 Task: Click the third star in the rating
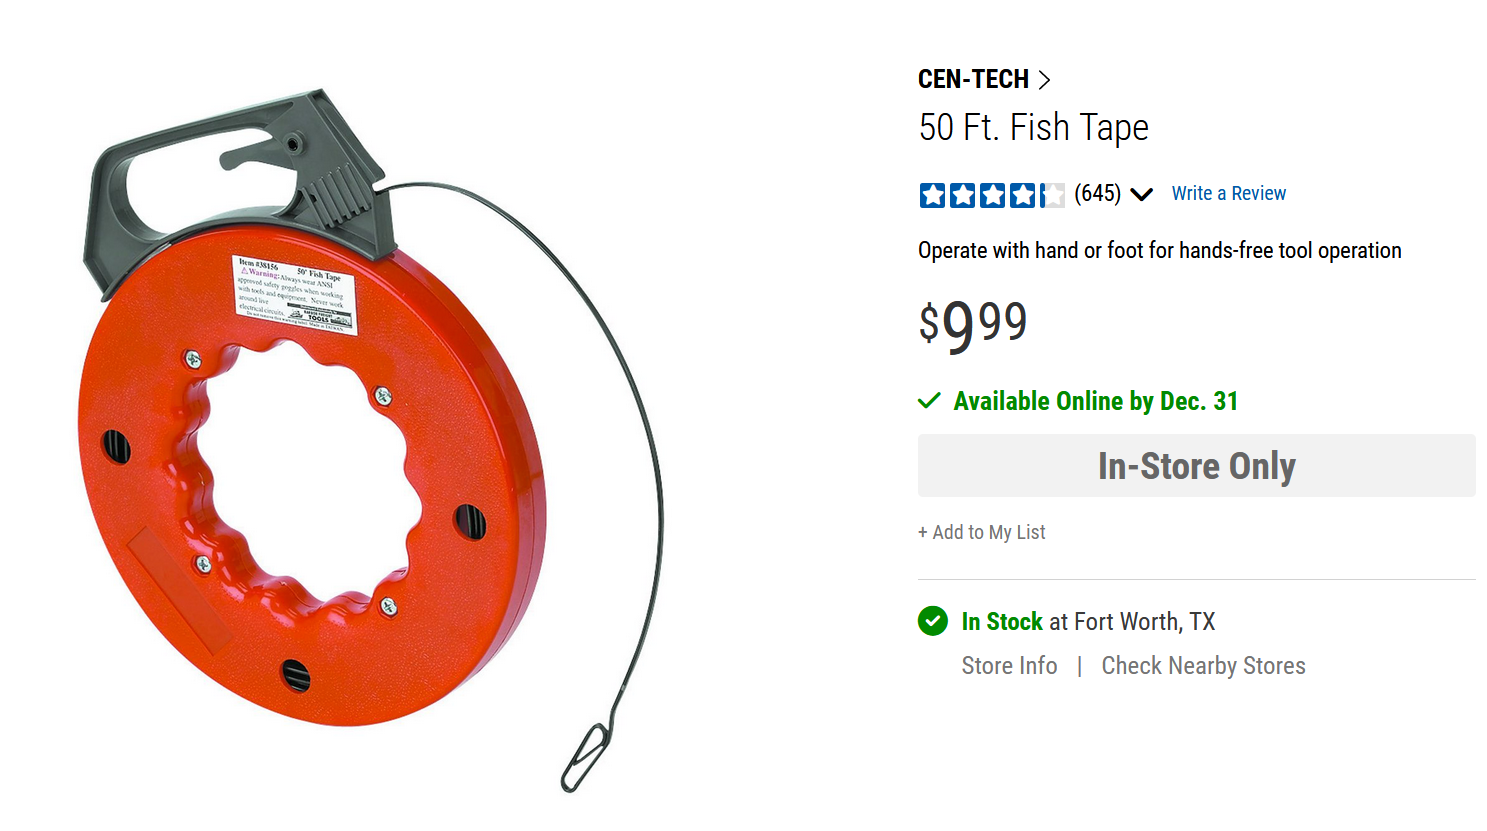coord(992,195)
